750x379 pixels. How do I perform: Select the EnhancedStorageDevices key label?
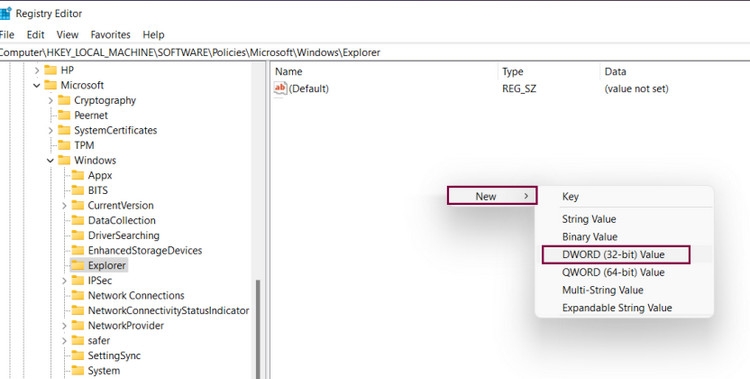(145, 250)
